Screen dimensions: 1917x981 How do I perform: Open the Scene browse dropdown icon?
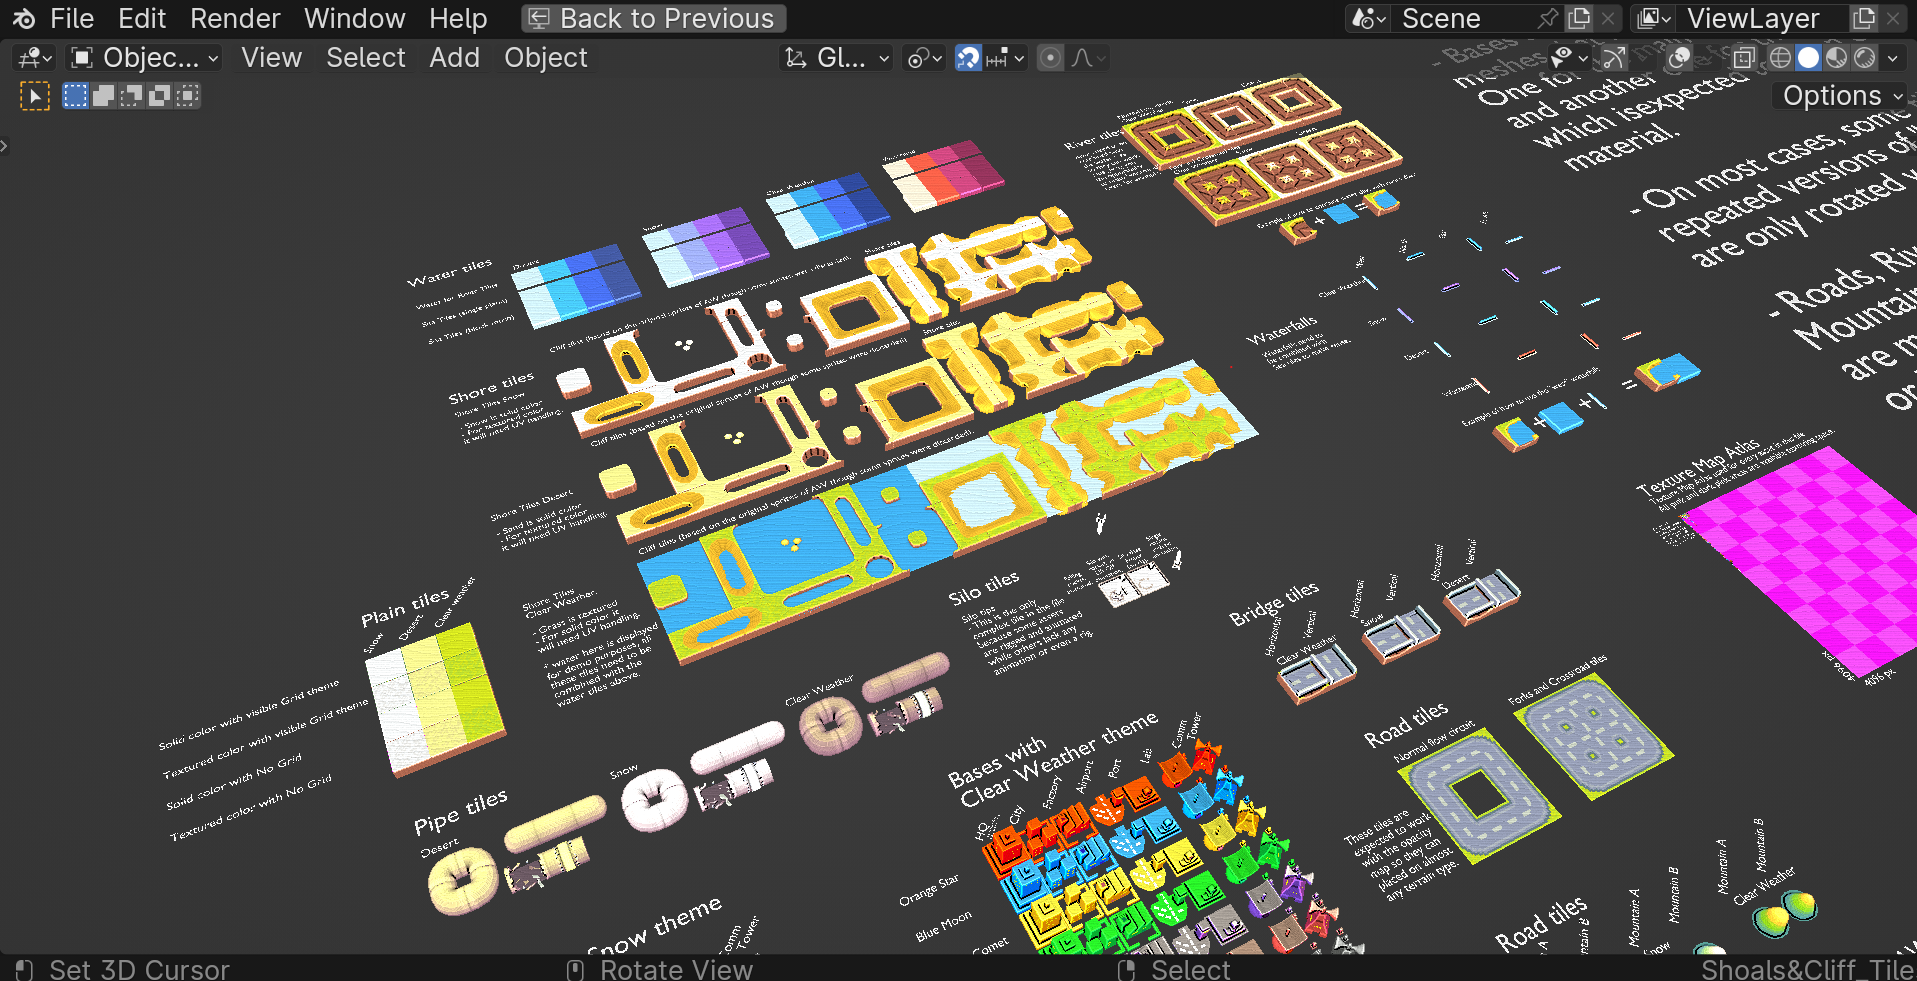tap(1368, 19)
